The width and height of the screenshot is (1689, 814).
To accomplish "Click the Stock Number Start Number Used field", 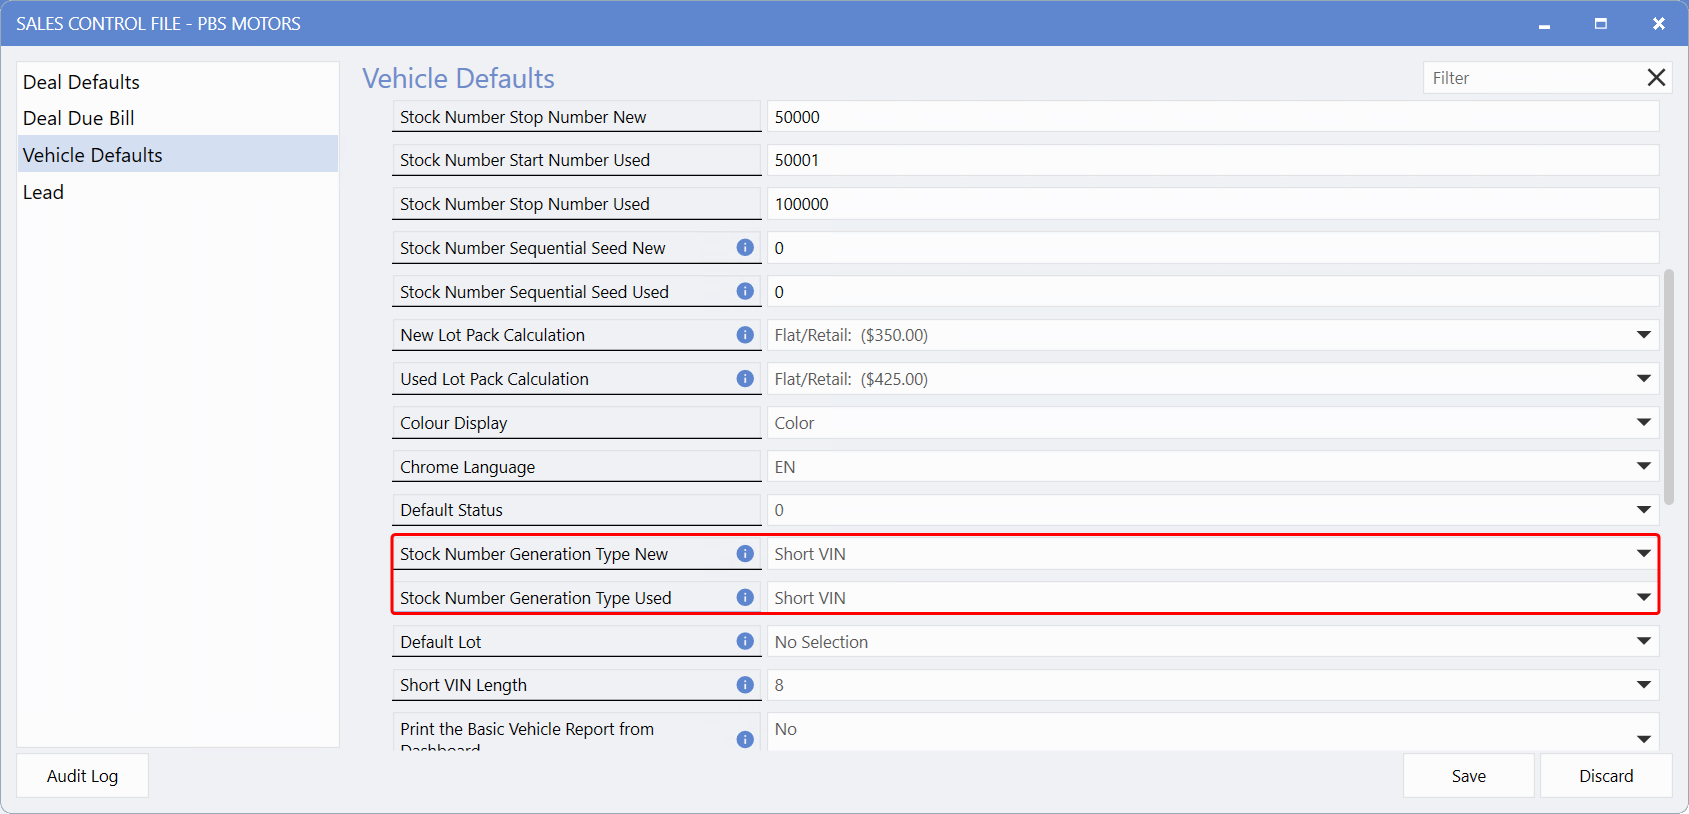I will click(x=1212, y=160).
